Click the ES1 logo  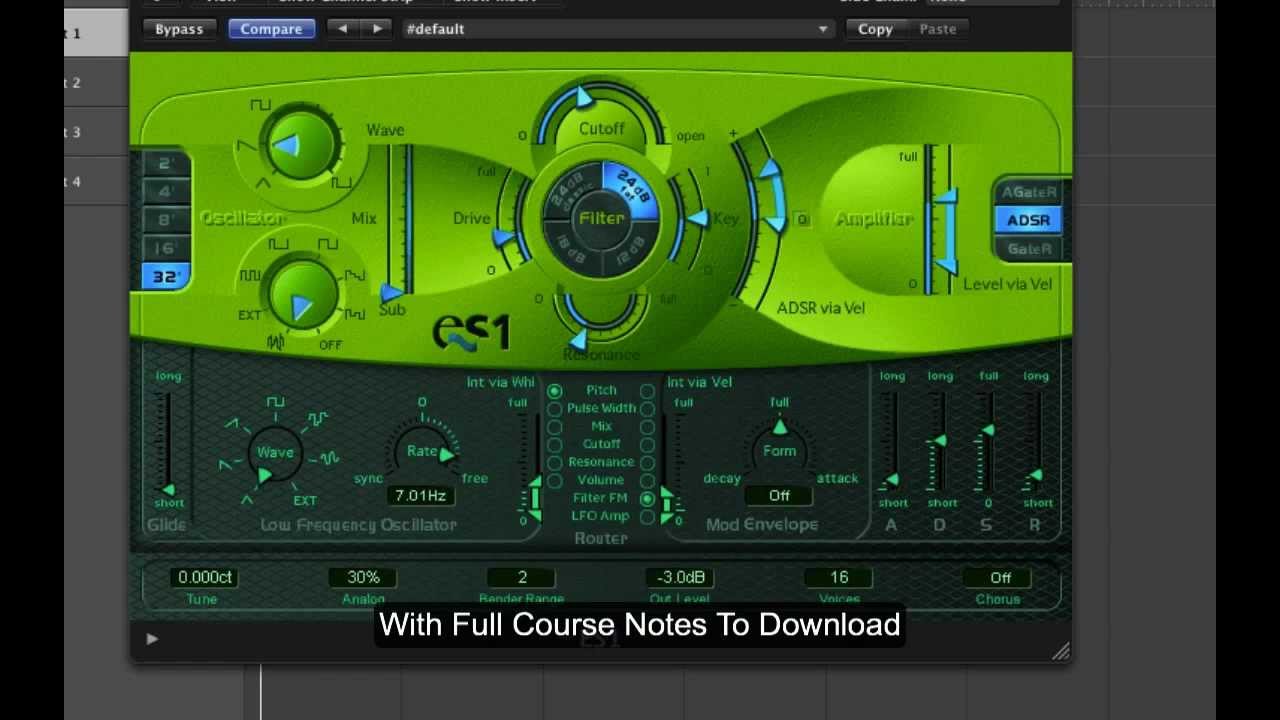point(472,331)
